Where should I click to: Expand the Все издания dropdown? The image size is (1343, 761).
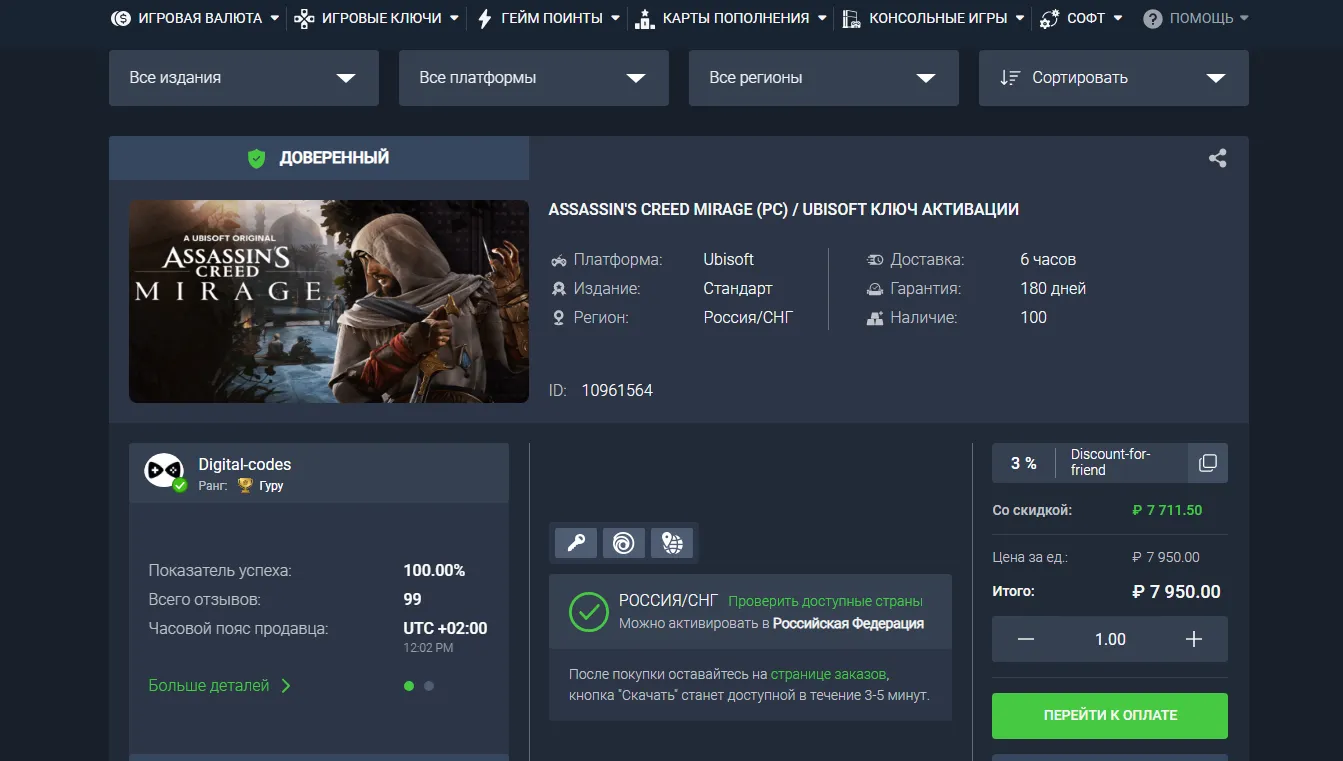pos(244,78)
